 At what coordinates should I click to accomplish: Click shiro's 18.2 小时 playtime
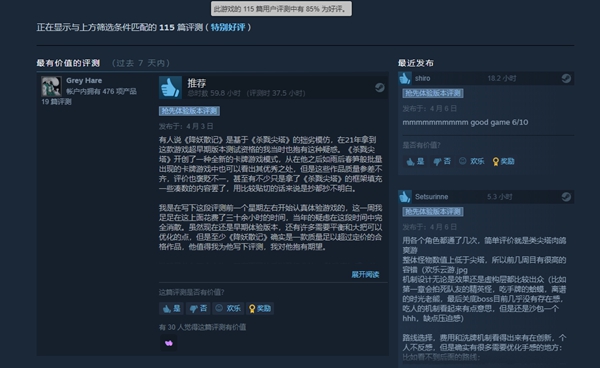coord(502,78)
